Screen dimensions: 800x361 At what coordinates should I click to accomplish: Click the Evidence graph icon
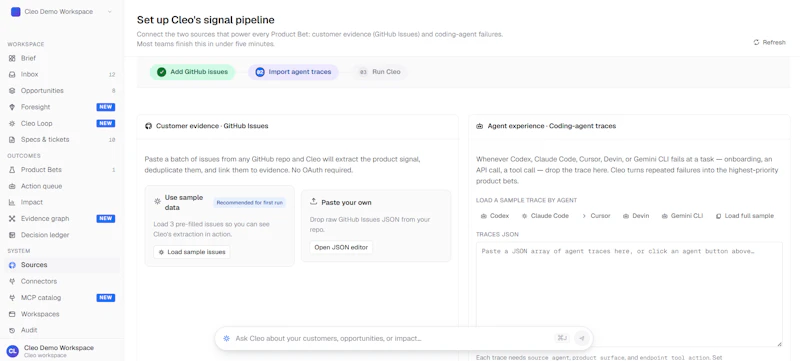(12, 219)
